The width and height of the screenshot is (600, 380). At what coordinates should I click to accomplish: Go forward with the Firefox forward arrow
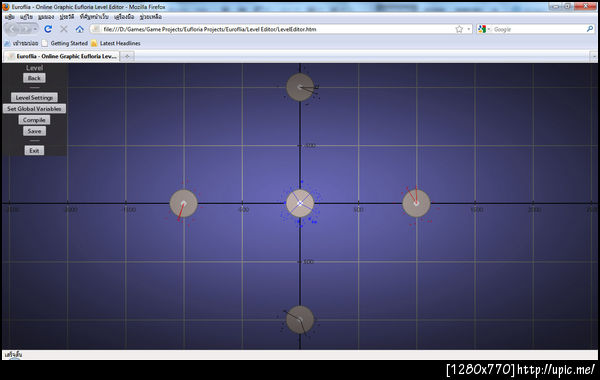(x=25, y=29)
